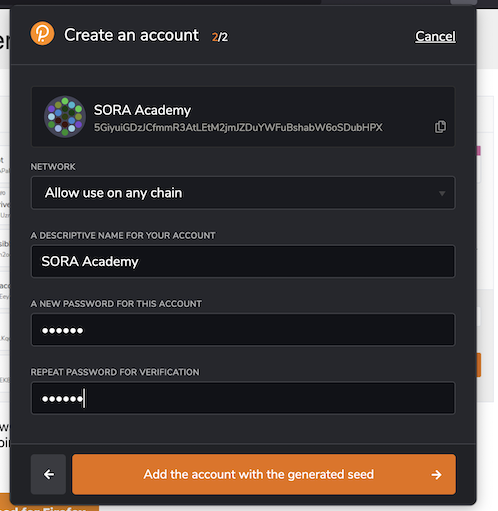
Task: Click 'Repeat password for verification' label
Action: [115, 372]
